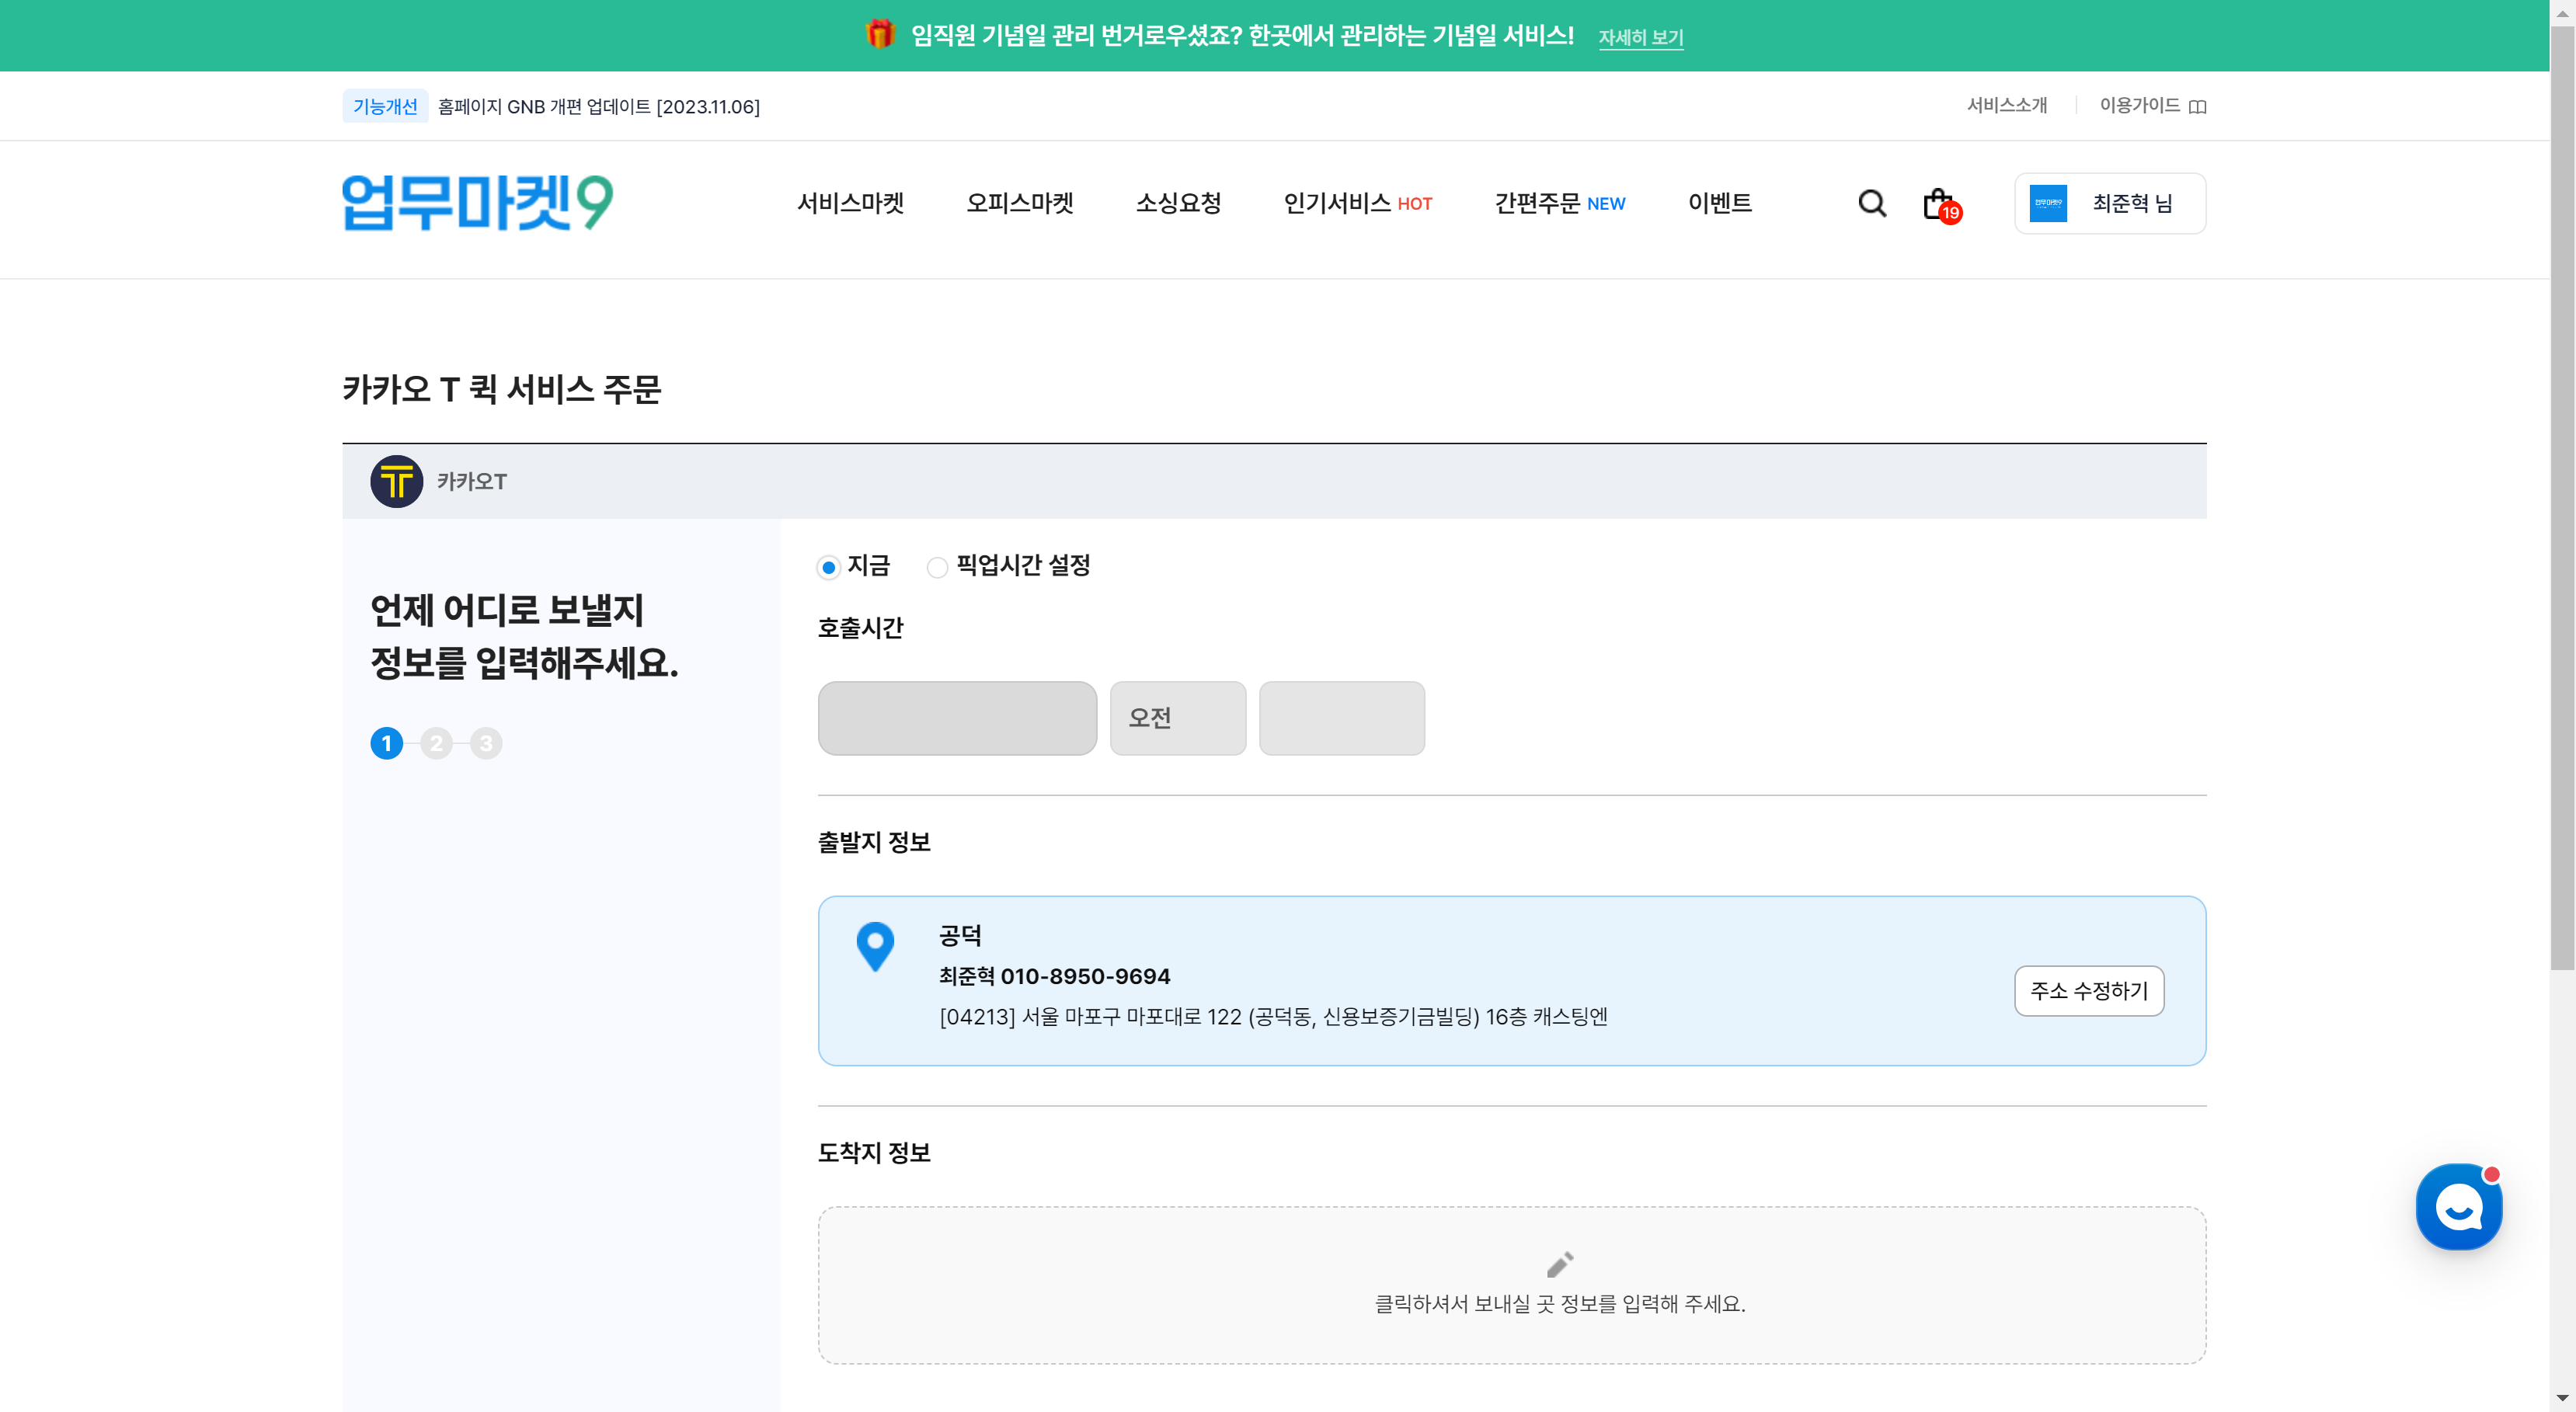Open the empty time dropdown after 오전
Image resolution: width=2576 pixels, height=1412 pixels.
pyautogui.click(x=1342, y=718)
